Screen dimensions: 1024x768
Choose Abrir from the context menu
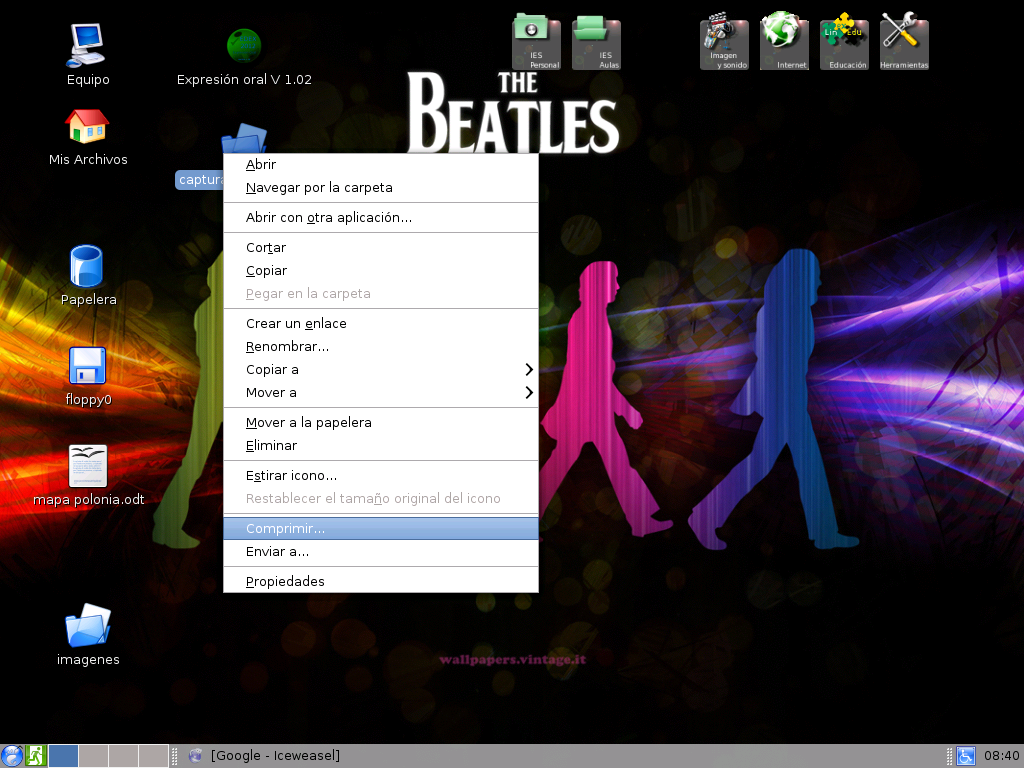coord(381,165)
